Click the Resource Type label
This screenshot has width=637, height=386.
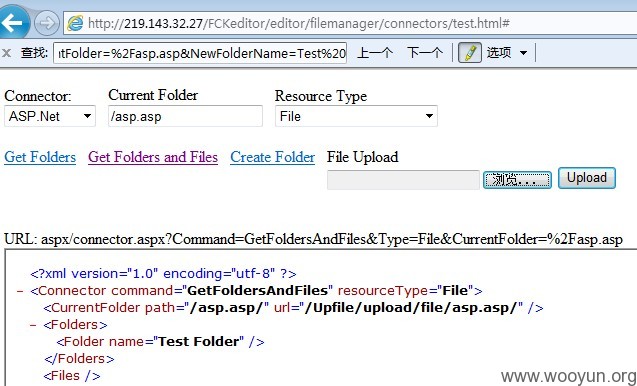(321, 96)
